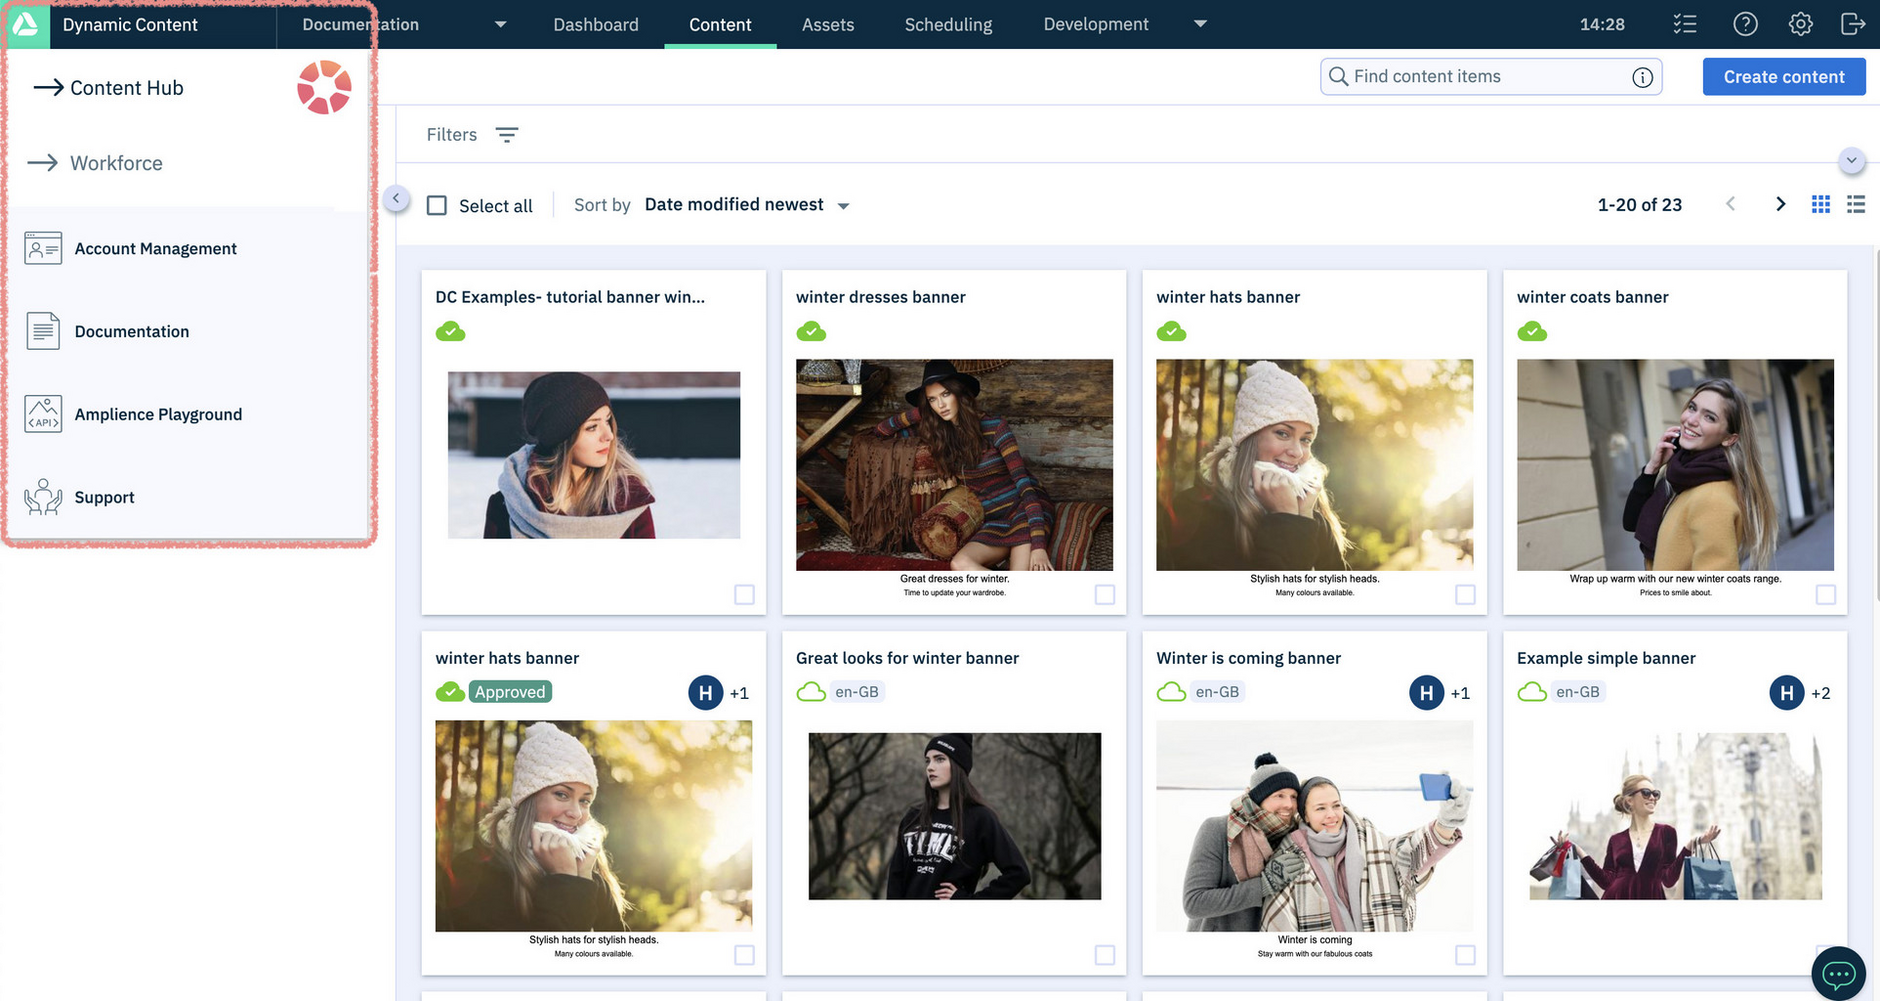Open the Support section in sidebar
Image resolution: width=1880 pixels, height=1001 pixels.
(104, 496)
